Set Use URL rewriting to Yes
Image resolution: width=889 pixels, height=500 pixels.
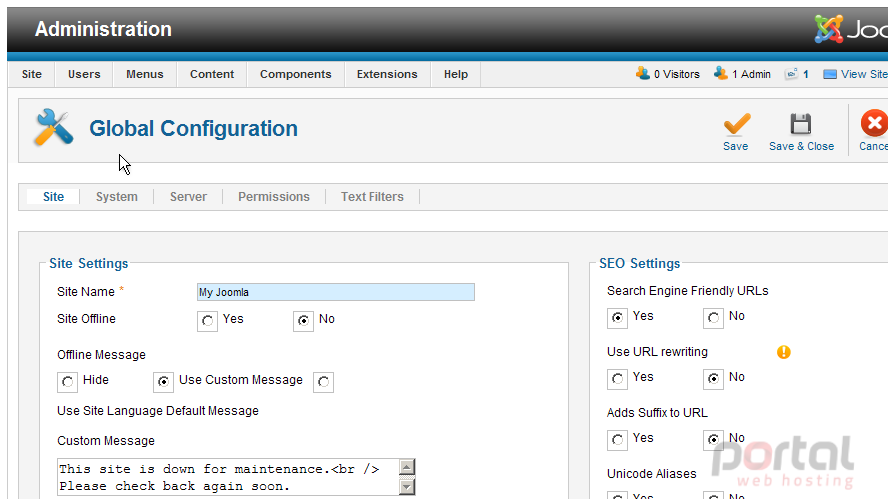(x=617, y=379)
